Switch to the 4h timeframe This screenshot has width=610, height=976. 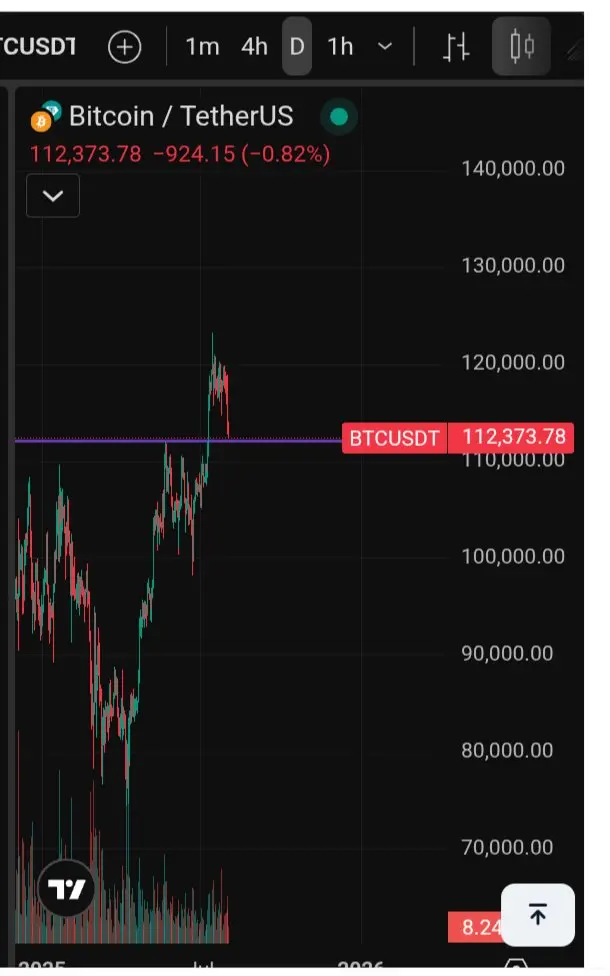click(x=254, y=47)
